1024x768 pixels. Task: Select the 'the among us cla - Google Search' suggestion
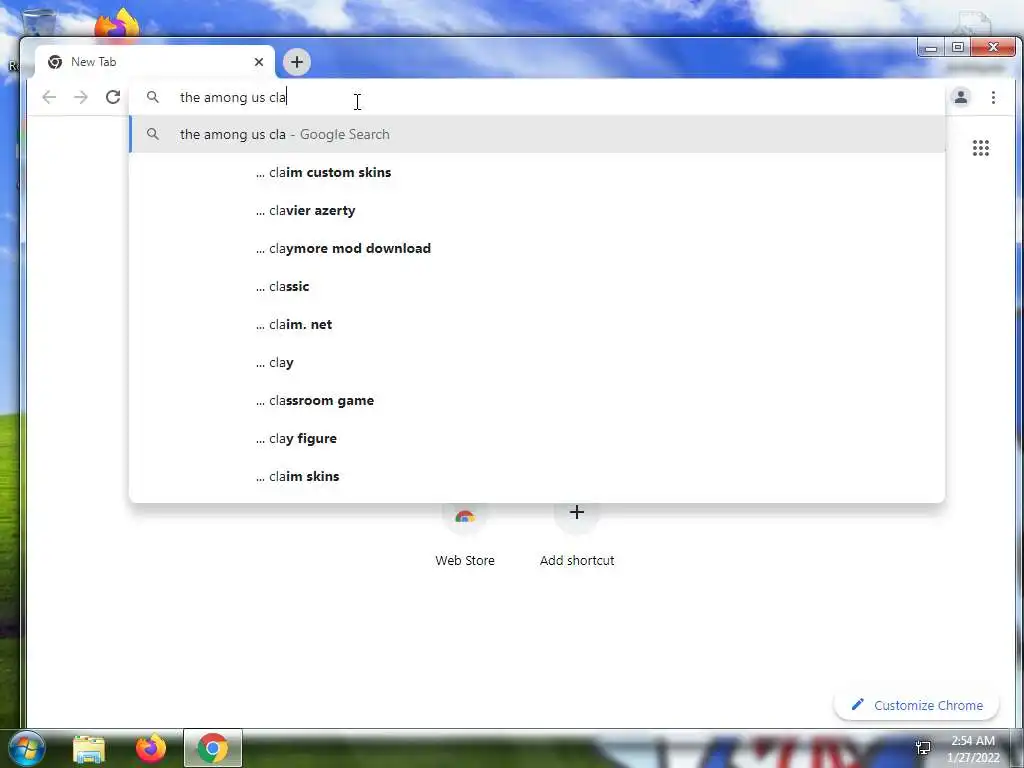point(537,134)
